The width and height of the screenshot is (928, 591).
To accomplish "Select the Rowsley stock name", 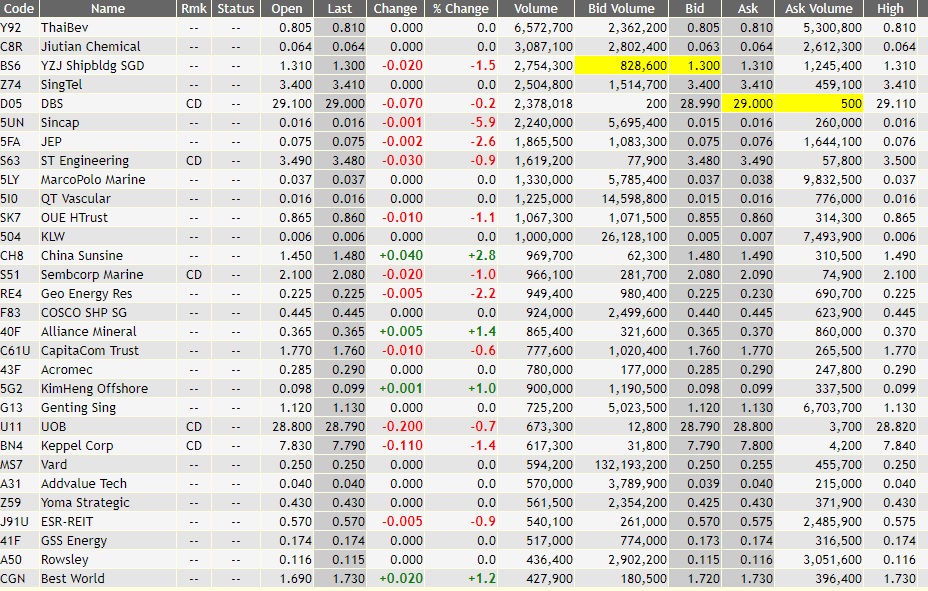I will (65, 560).
